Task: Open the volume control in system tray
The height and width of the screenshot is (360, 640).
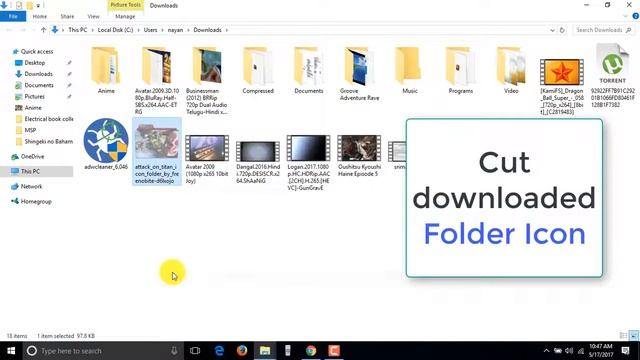Action: 569,351
